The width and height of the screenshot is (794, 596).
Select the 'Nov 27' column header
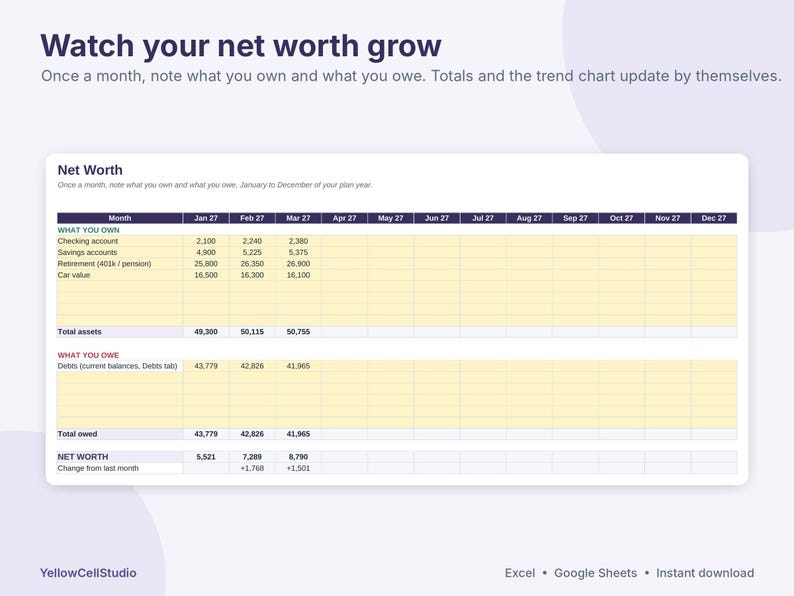point(667,218)
